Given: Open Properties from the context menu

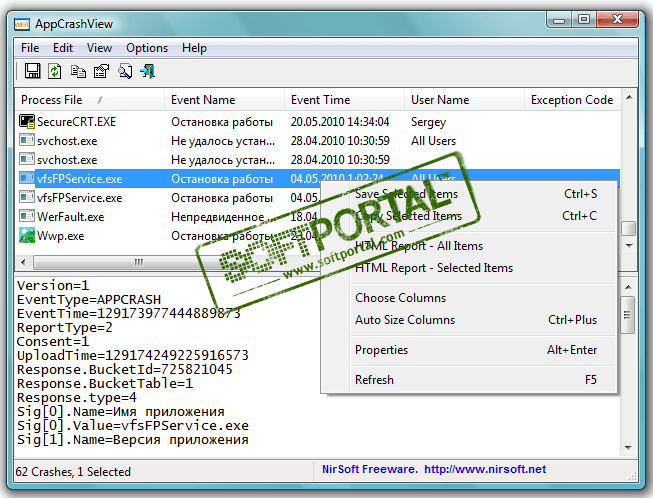Looking at the screenshot, I should tap(470, 350).
